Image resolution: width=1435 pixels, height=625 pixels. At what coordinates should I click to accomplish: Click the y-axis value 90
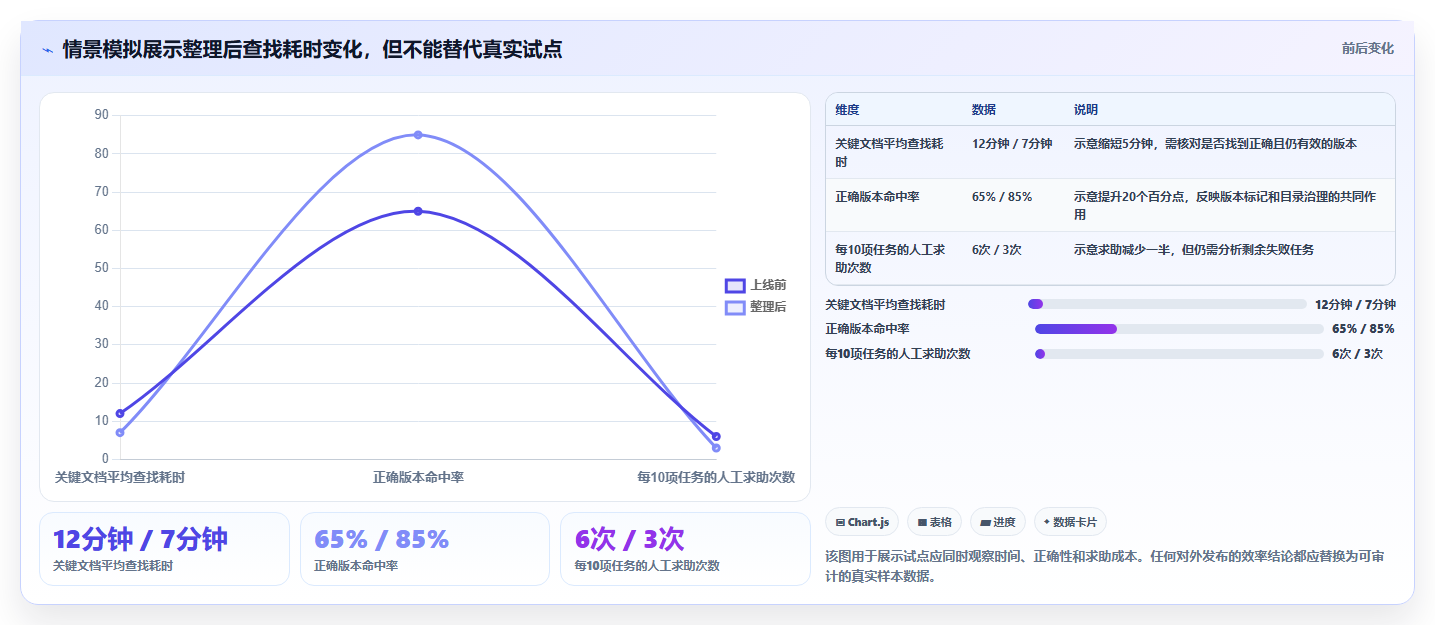[101, 115]
